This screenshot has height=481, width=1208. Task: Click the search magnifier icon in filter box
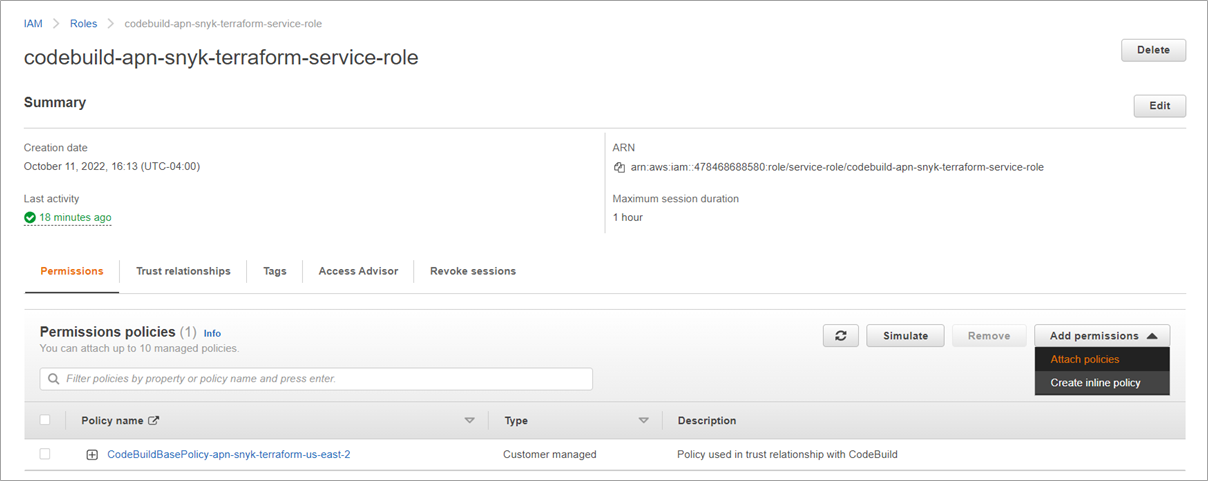tap(53, 379)
